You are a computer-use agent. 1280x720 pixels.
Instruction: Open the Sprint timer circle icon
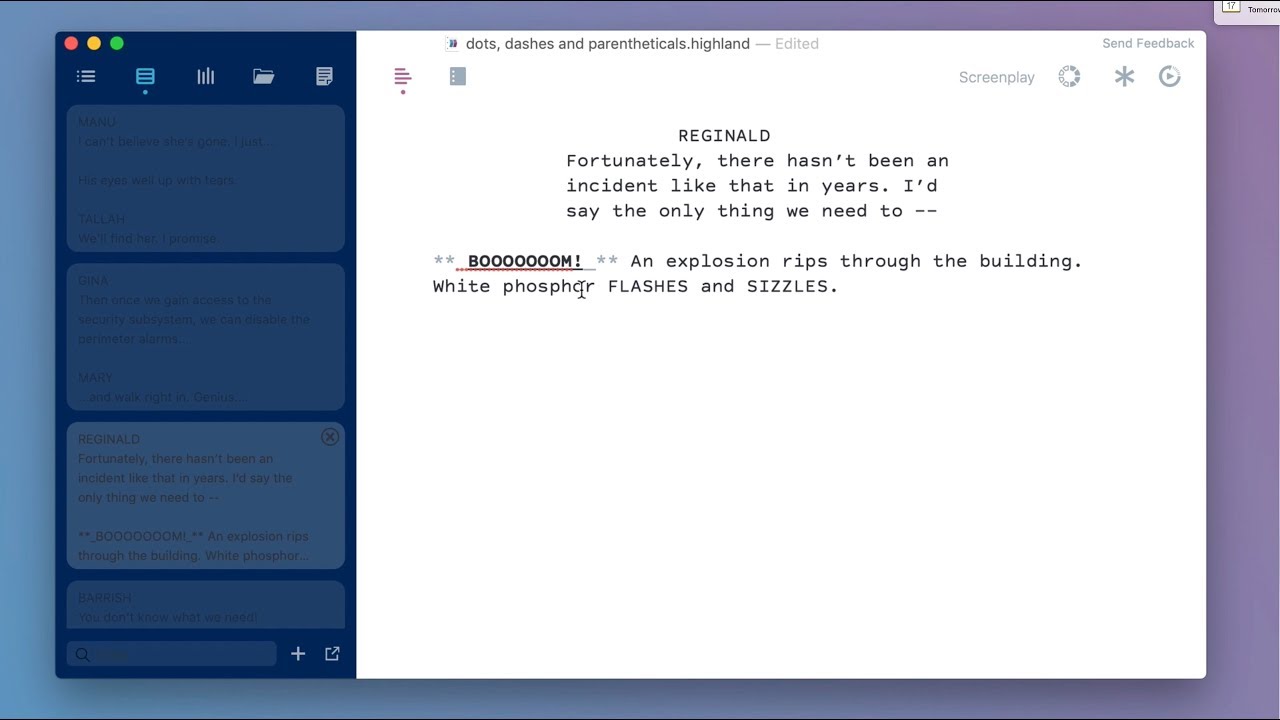1070,77
